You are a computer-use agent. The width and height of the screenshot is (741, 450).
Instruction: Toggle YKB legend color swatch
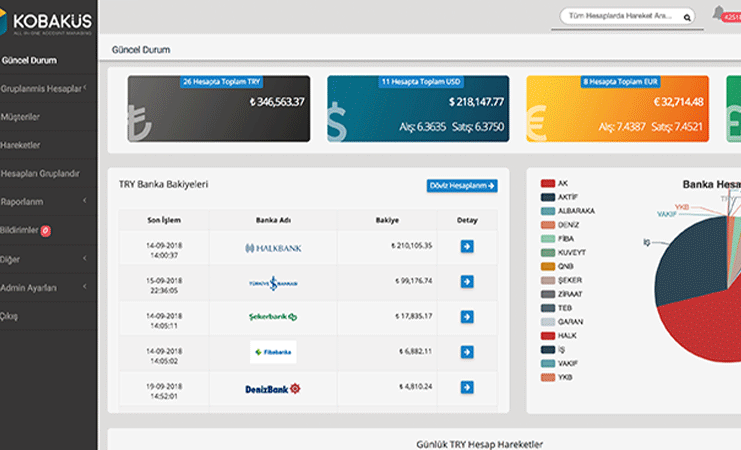click(548, 377)
